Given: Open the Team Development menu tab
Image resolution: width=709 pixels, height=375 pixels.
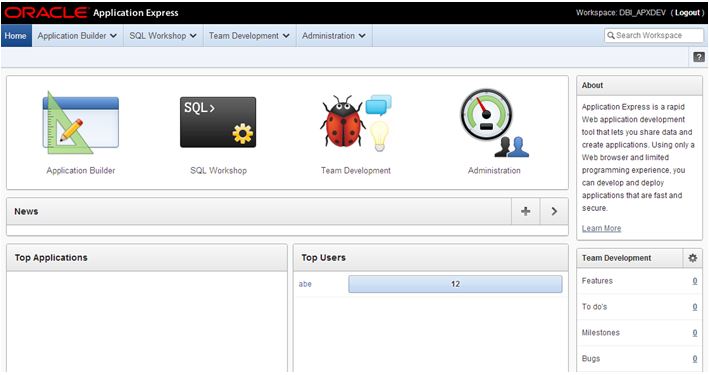Looking at the screenshot, I should tap(249, 36).
